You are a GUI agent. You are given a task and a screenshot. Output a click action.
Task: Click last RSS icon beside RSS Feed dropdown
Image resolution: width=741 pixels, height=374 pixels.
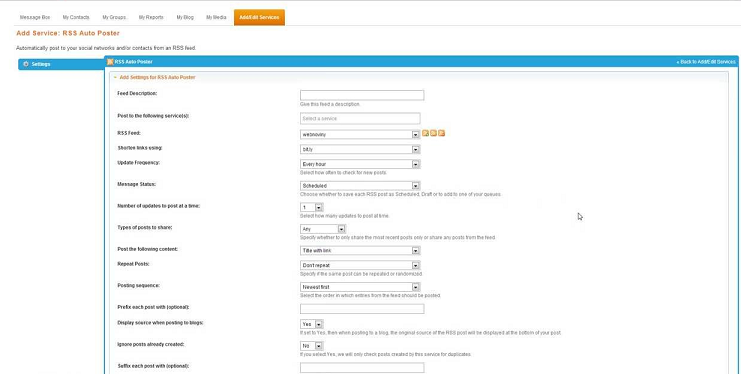(441, 133)
